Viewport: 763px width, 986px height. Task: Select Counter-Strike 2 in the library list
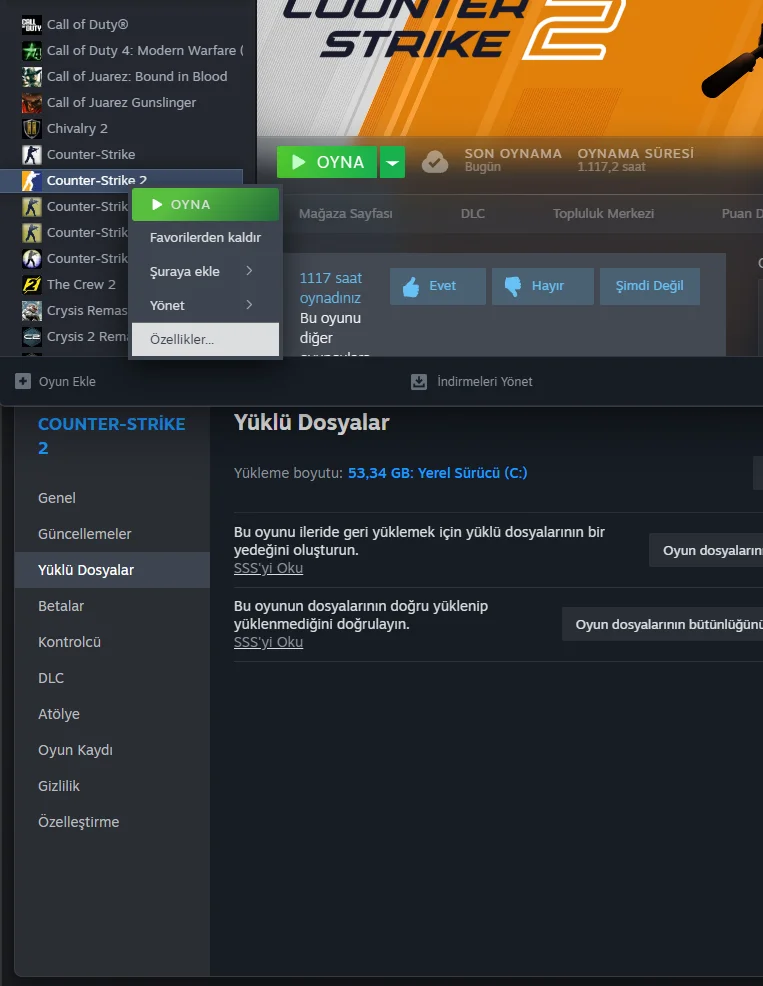click(121, 180)
